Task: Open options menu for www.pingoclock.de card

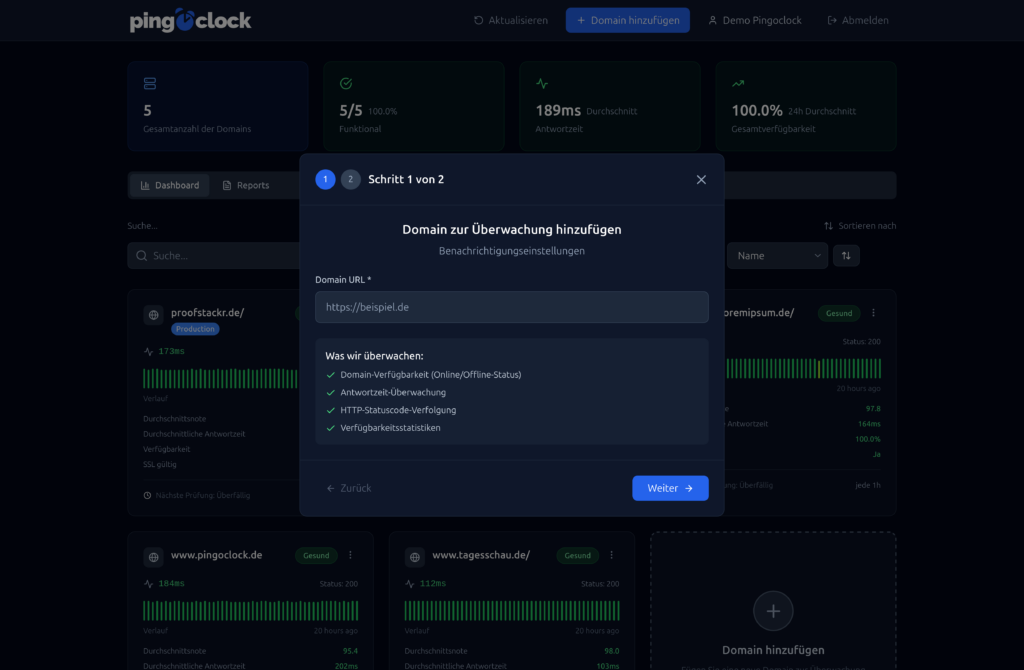Action: (350, 555)
